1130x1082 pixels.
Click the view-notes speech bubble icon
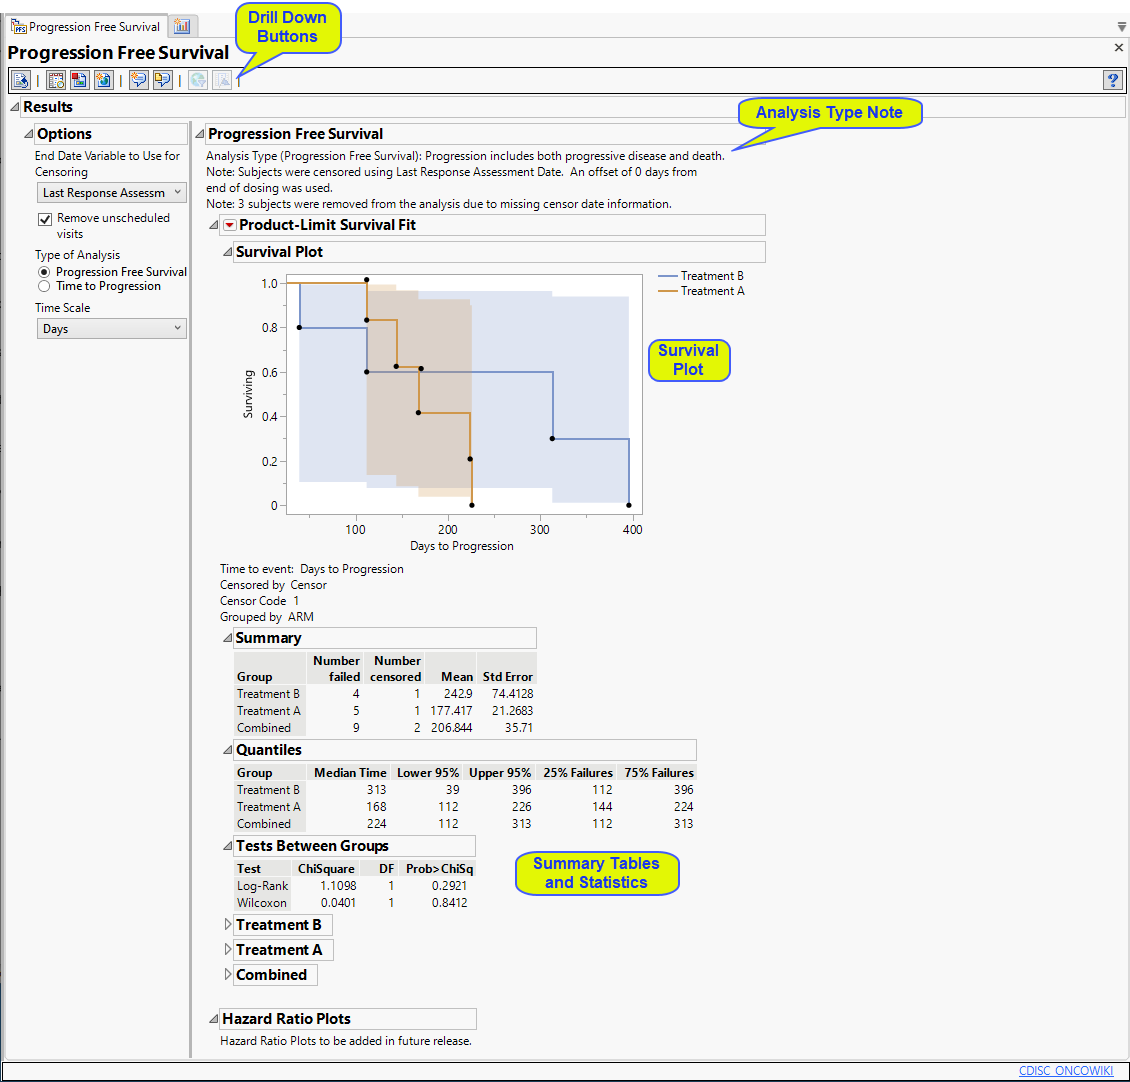tap(163, 80)
